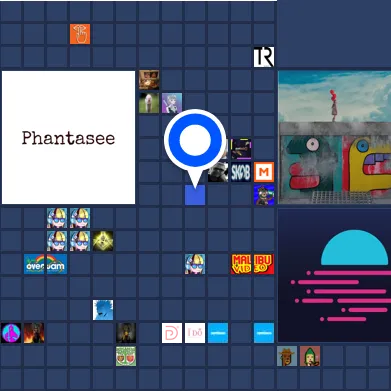
Task: Select the pink D logo tile
Action: 172,333
